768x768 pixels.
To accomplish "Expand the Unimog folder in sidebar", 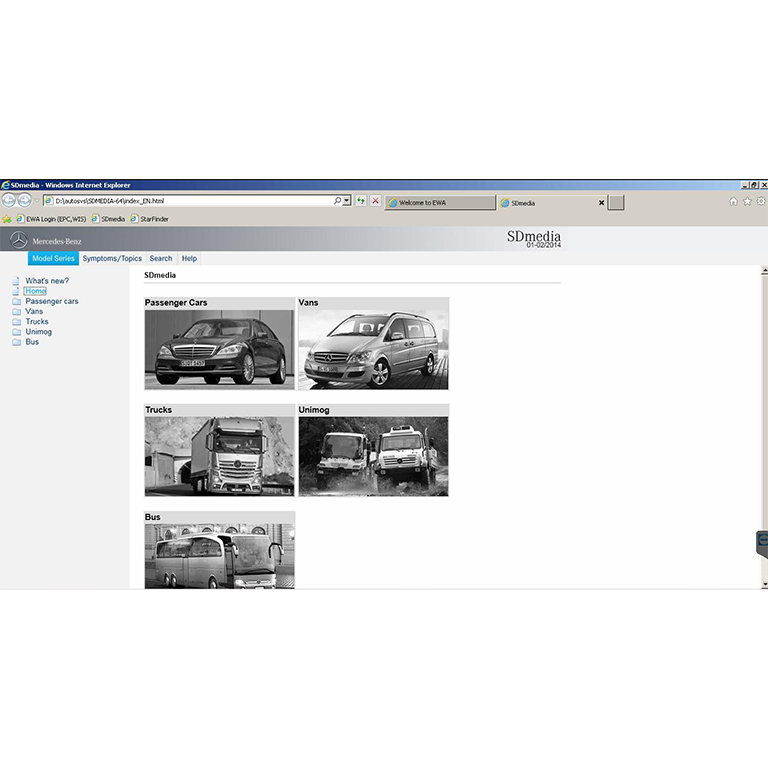I will click(38, 332).
